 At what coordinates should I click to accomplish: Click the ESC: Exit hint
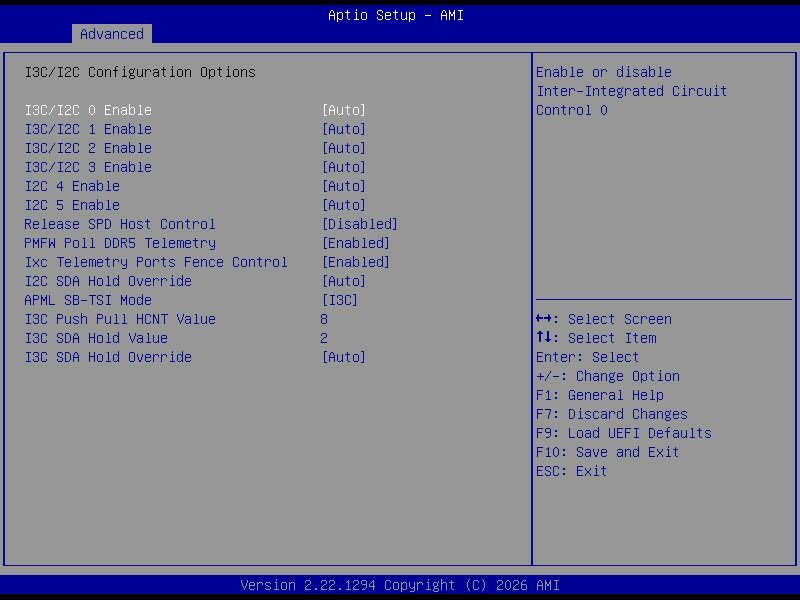[x=571, y=471]
